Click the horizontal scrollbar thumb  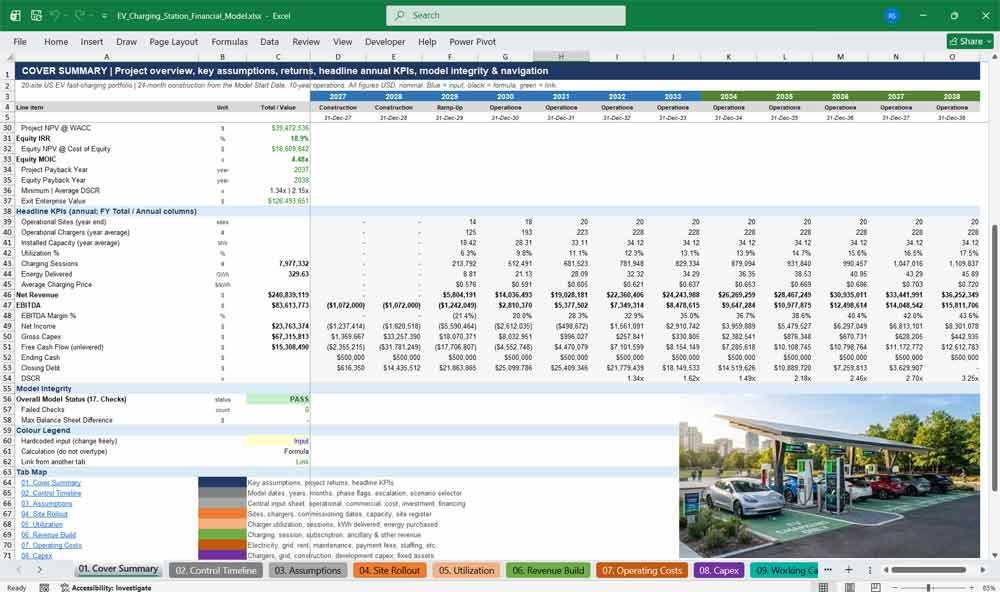pyautogui.click(x=929, y=570)
